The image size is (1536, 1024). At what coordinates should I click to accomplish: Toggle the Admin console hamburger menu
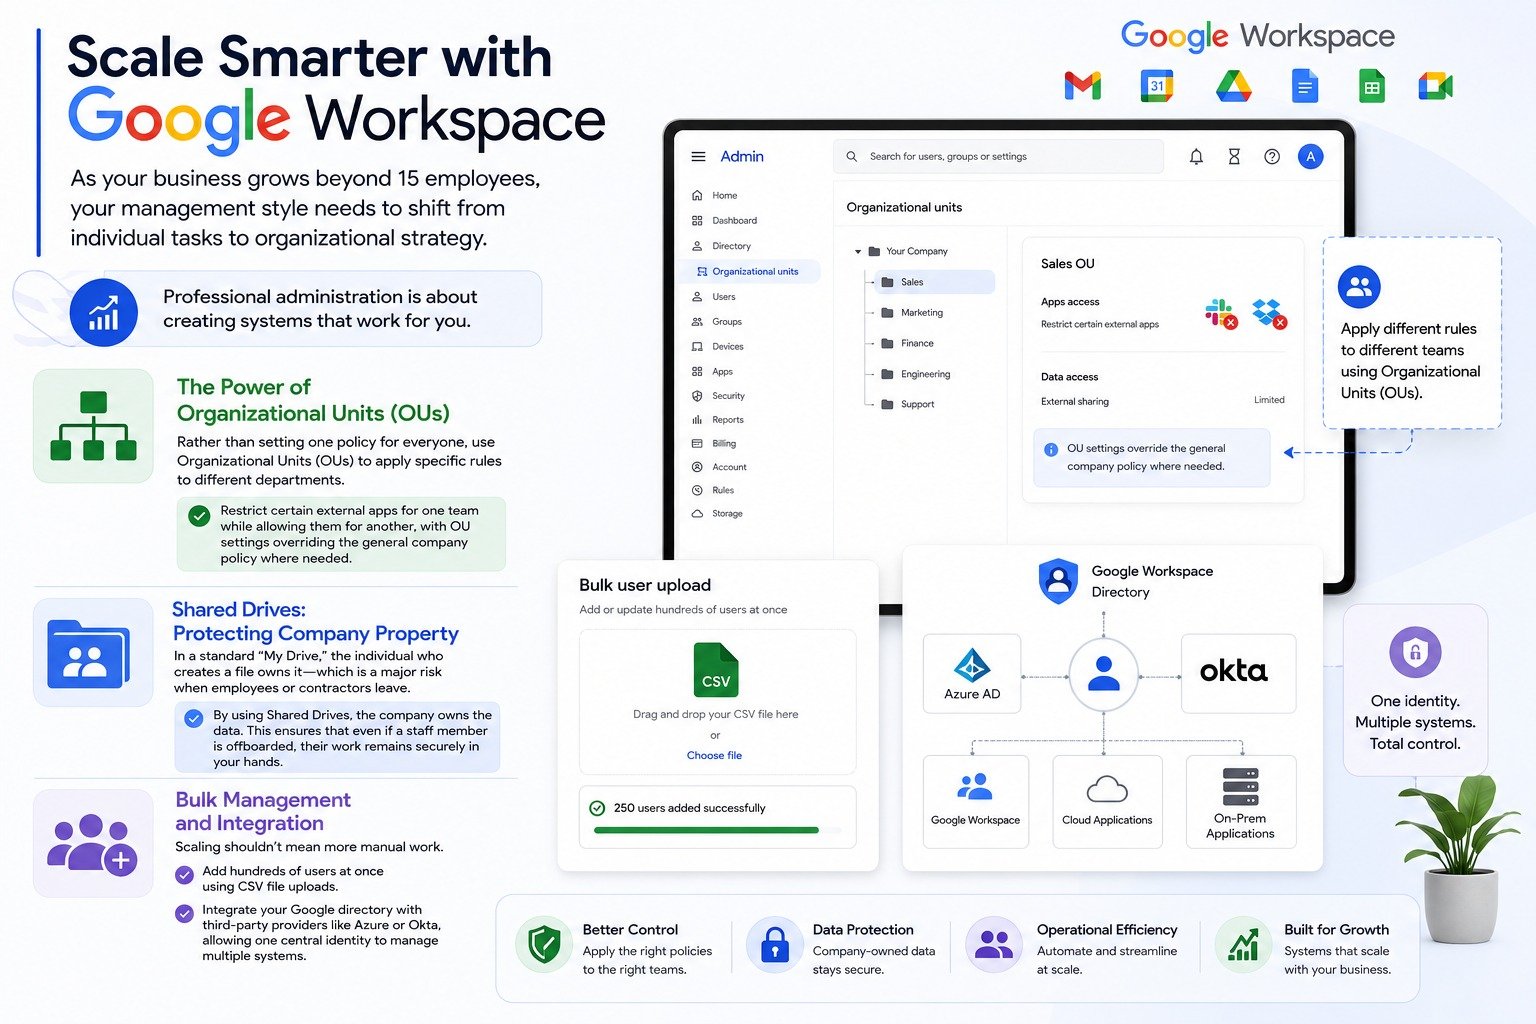point(698,157)
